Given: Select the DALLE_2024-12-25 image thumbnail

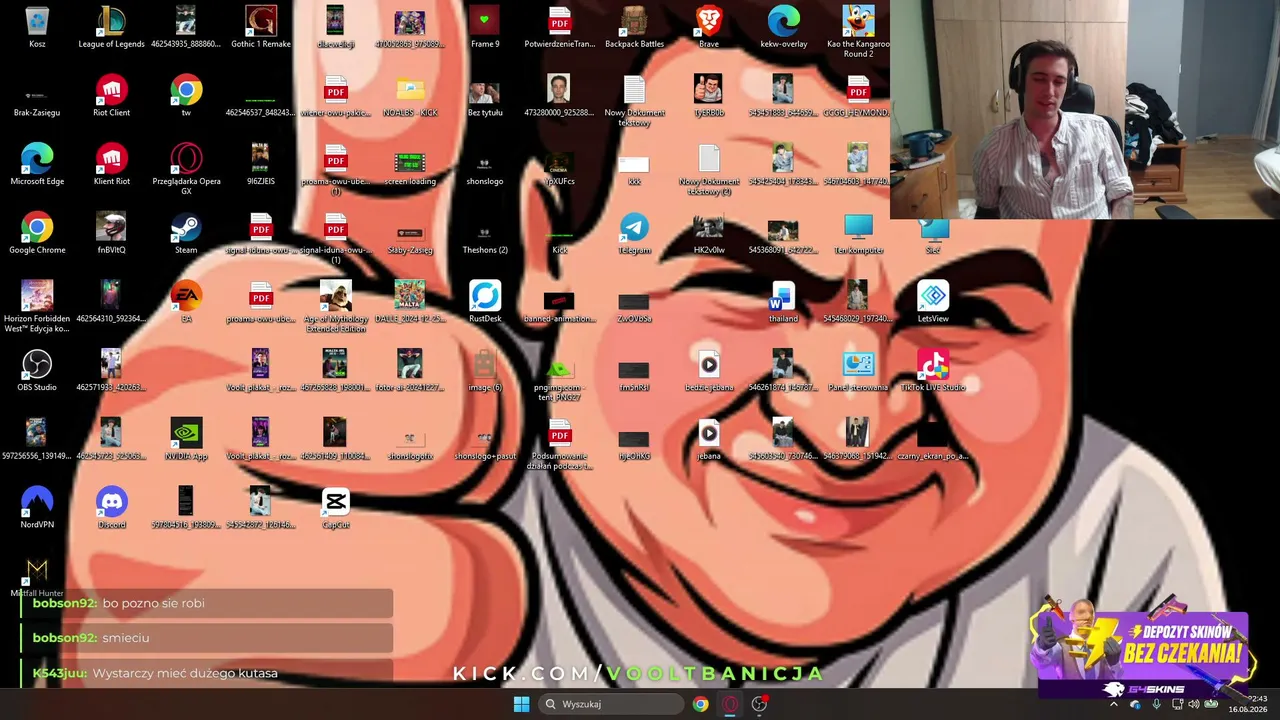Looking at the screenshot, I should point(410,303).
